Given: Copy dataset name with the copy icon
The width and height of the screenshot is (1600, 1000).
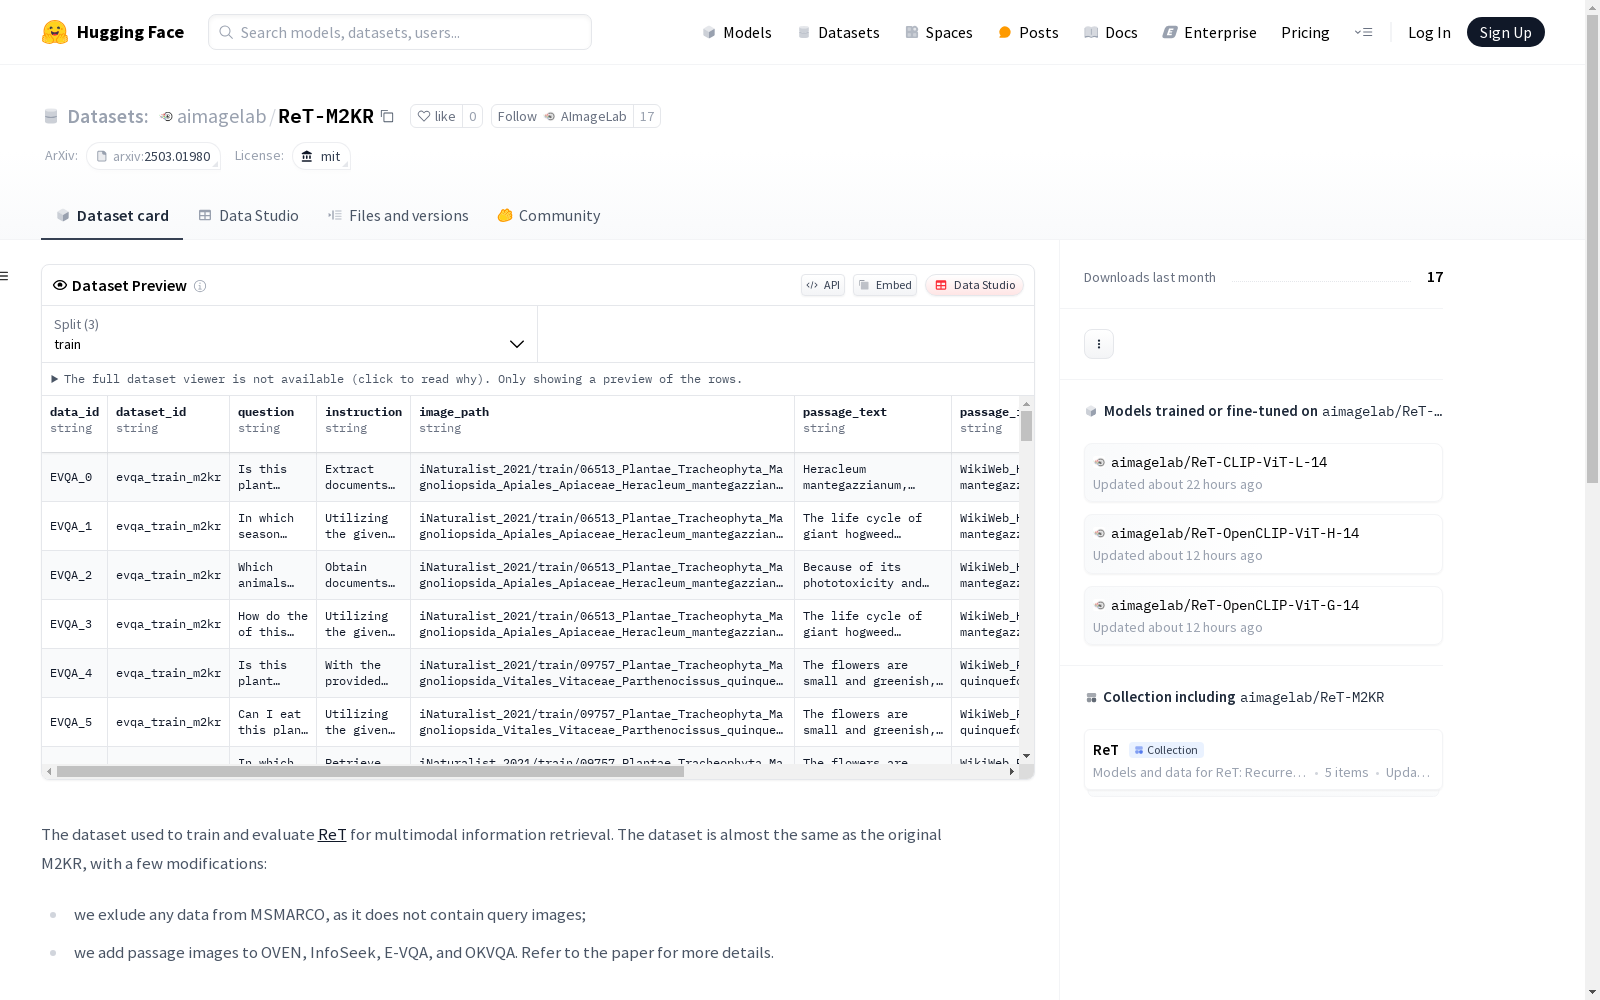Looking at the screenshot, I should click(x=387, y=117).
